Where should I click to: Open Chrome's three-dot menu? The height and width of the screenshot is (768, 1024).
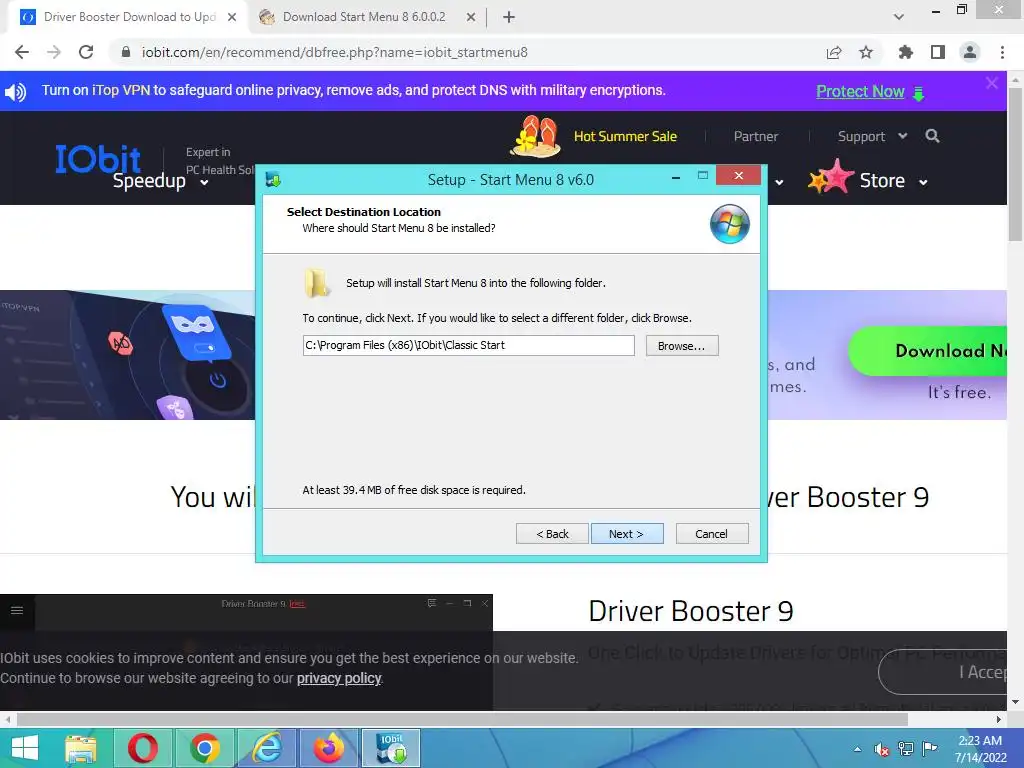(x=1002, y=52)
